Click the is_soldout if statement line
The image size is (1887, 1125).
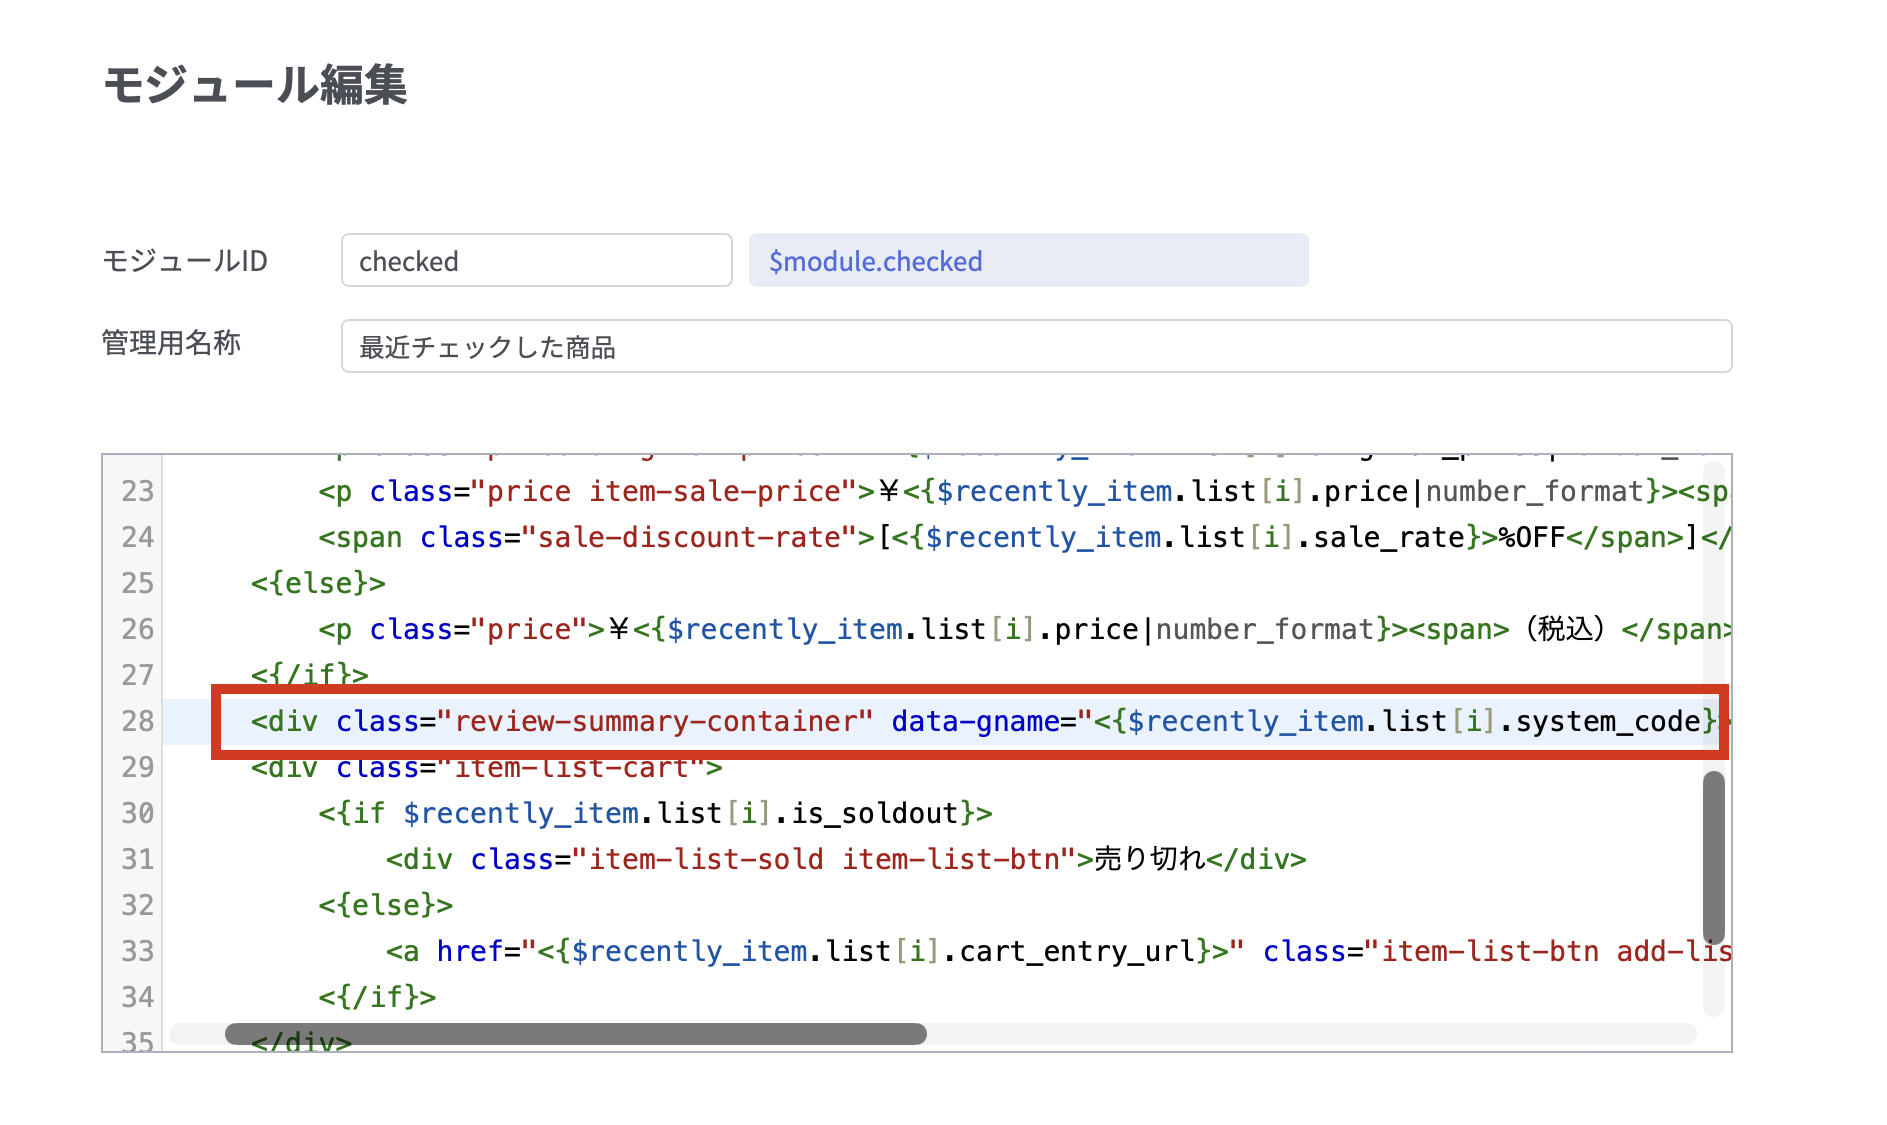point(655,813)
